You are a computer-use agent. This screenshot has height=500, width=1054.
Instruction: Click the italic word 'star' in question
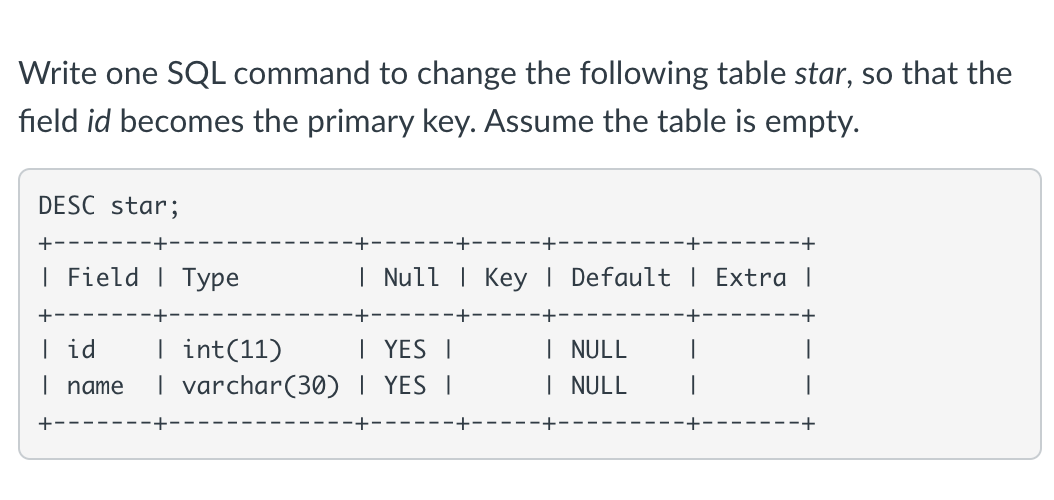[x=819, y=73]
